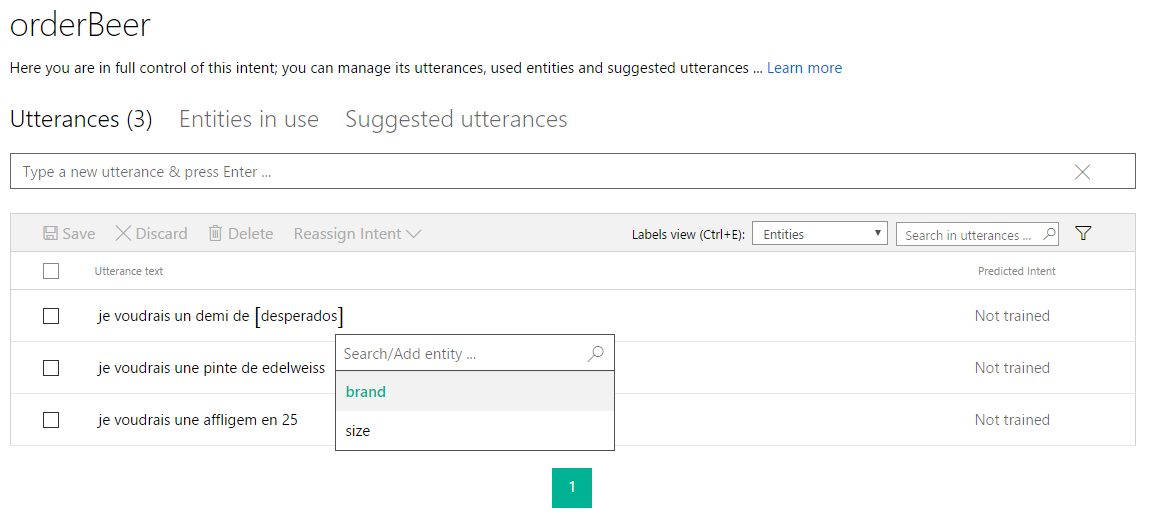Switch to Entities in use tab
The image size is (1169, 520).
coord(249,120)
